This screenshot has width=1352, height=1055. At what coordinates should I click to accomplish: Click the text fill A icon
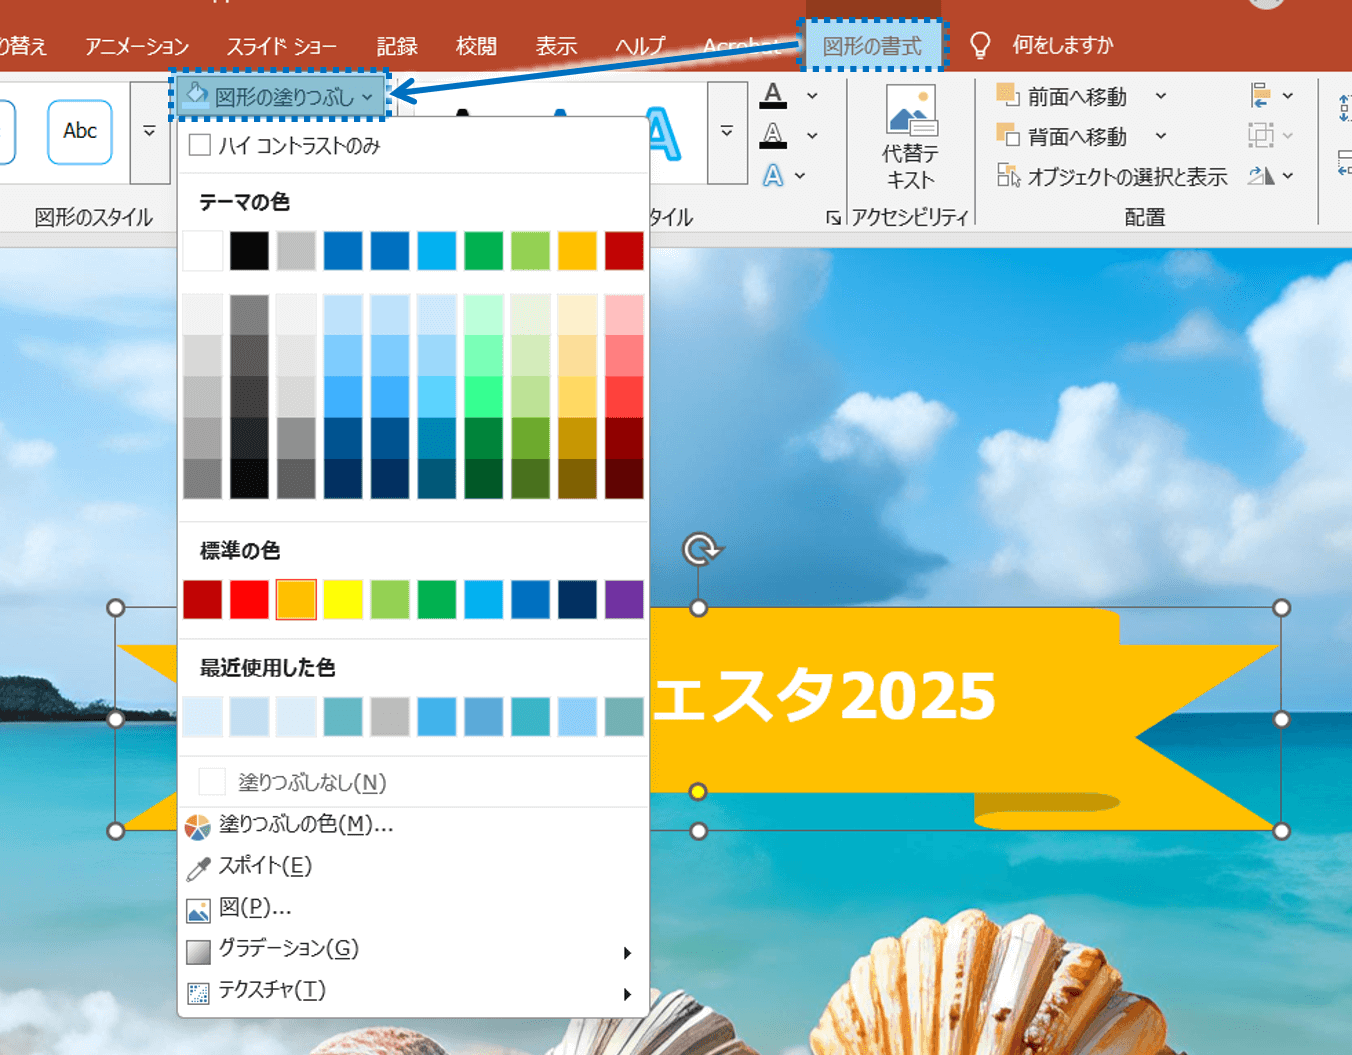coord(773,95)
